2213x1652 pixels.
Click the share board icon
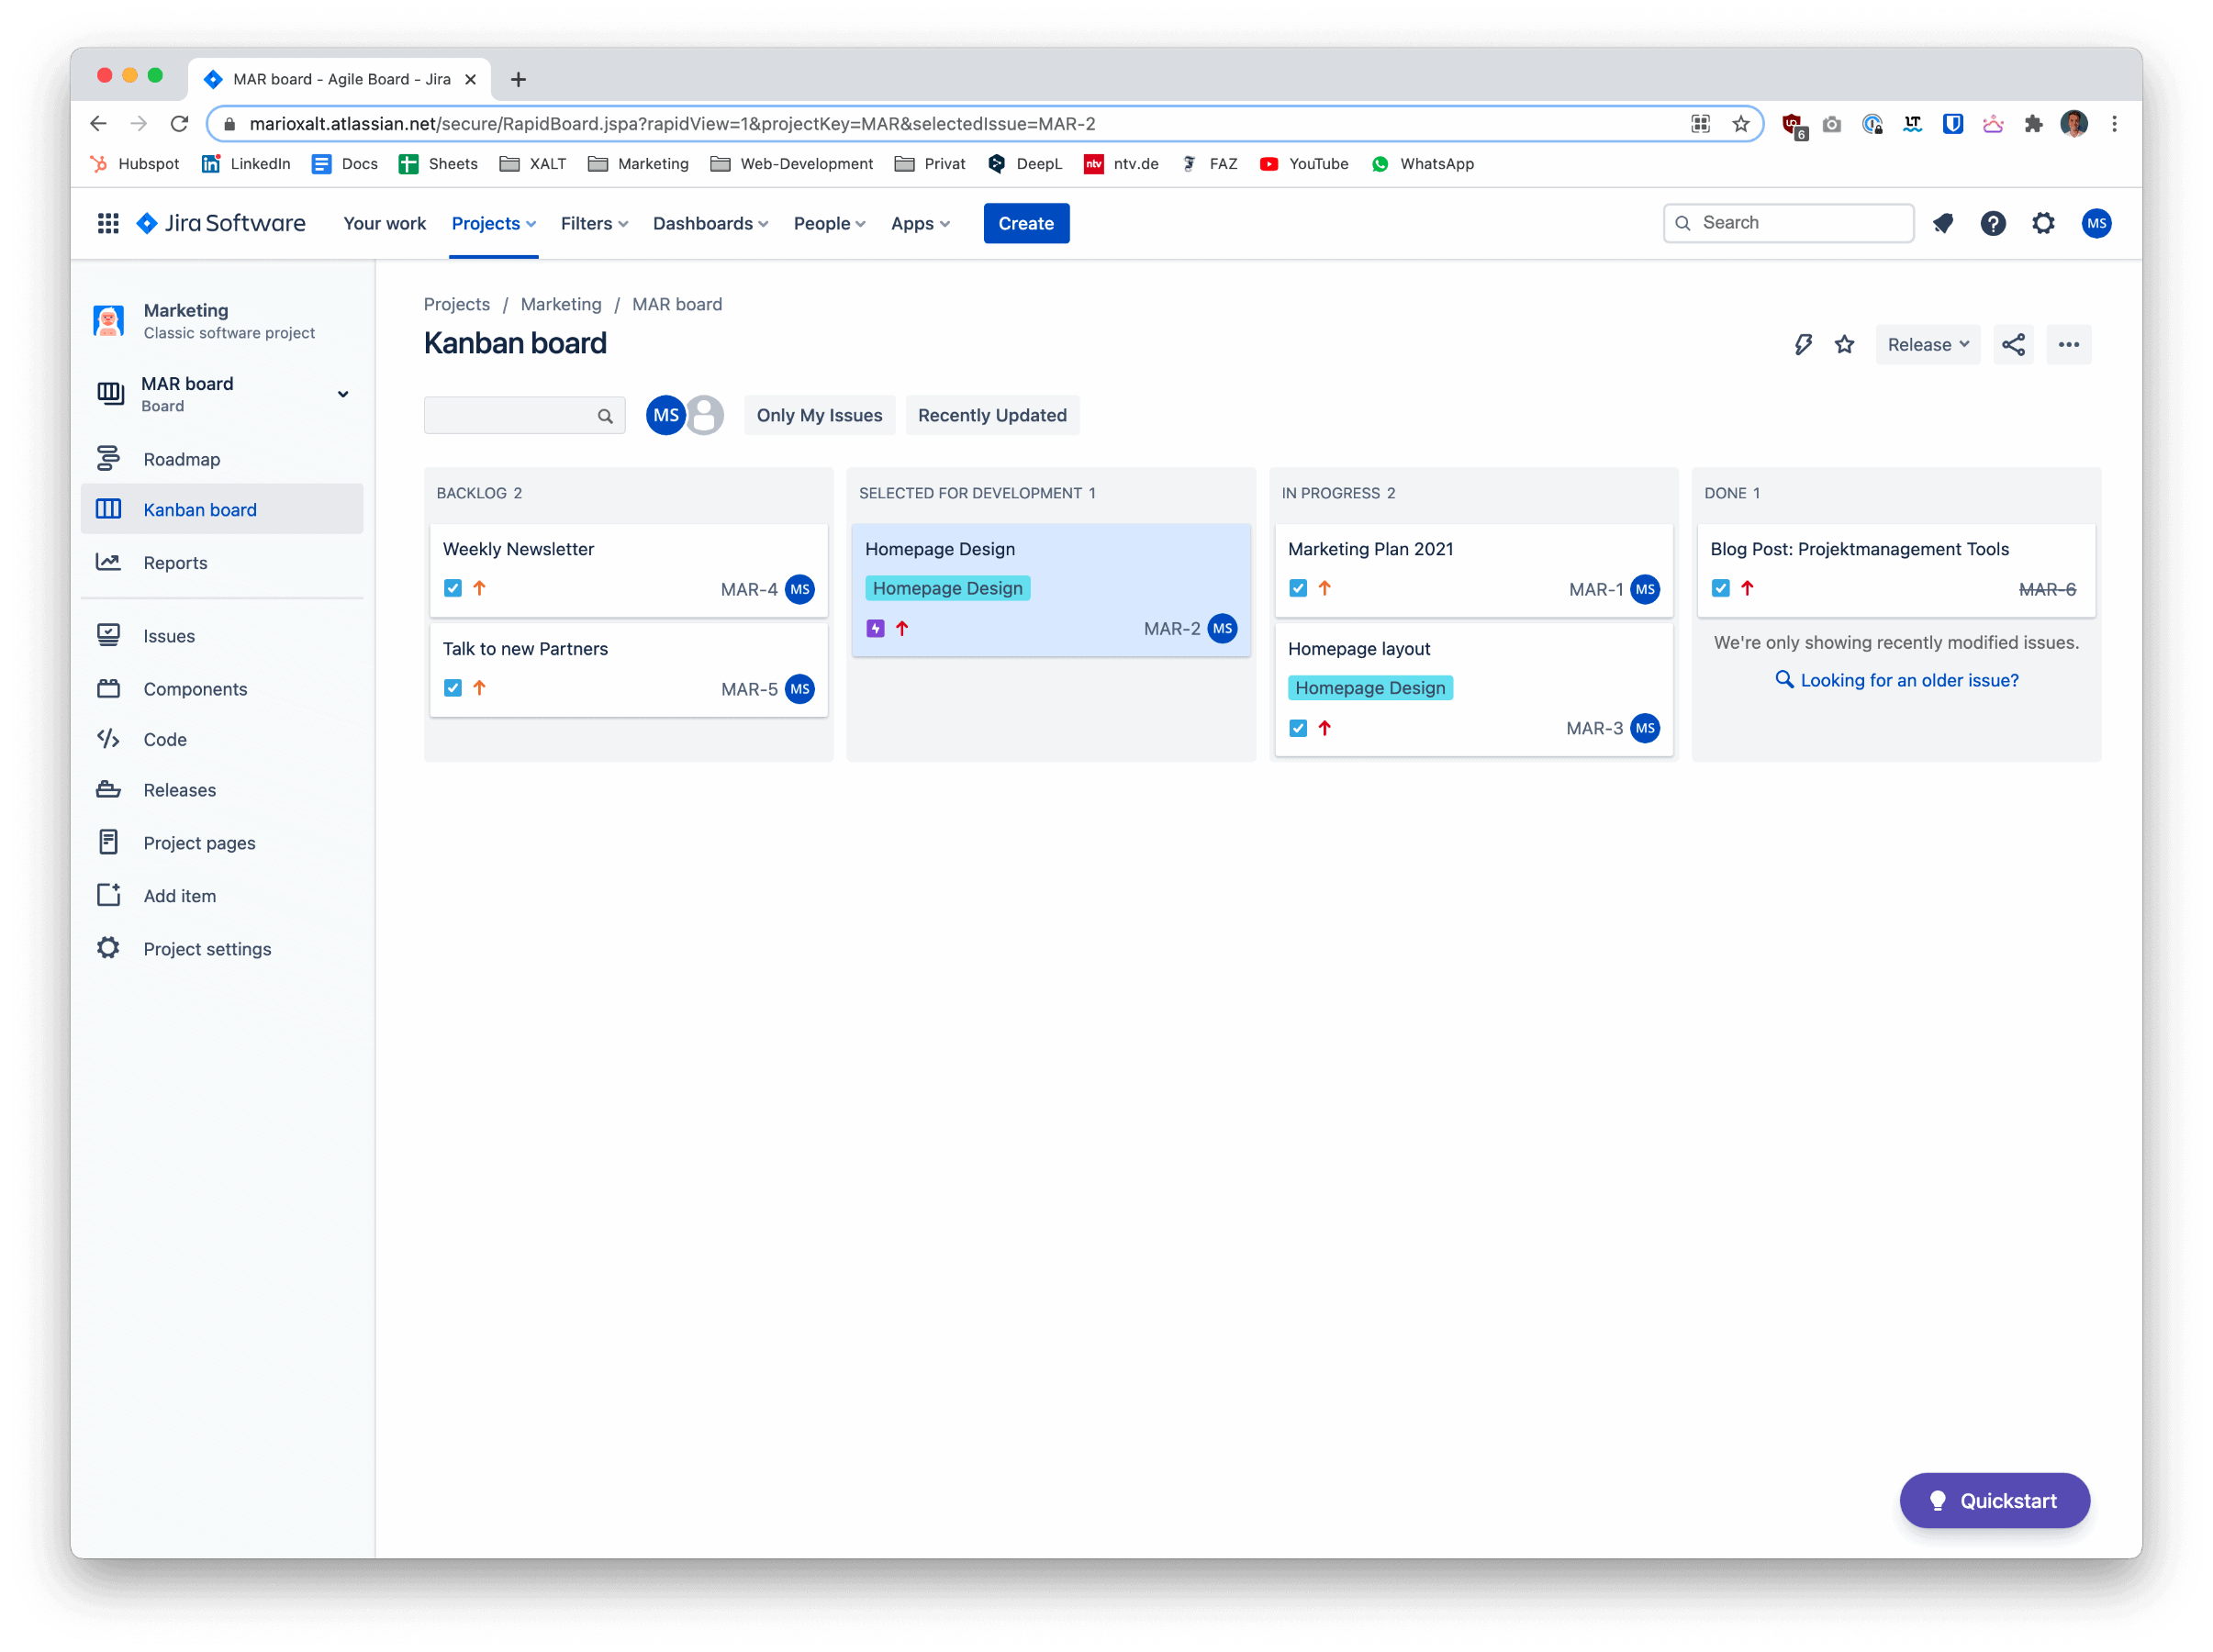2012,345
